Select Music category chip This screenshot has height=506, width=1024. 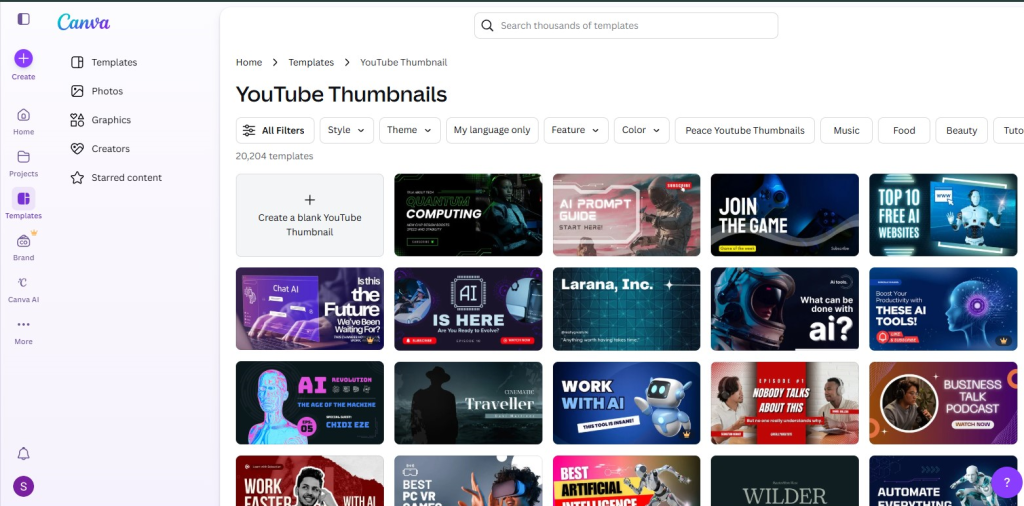(846, 130)
